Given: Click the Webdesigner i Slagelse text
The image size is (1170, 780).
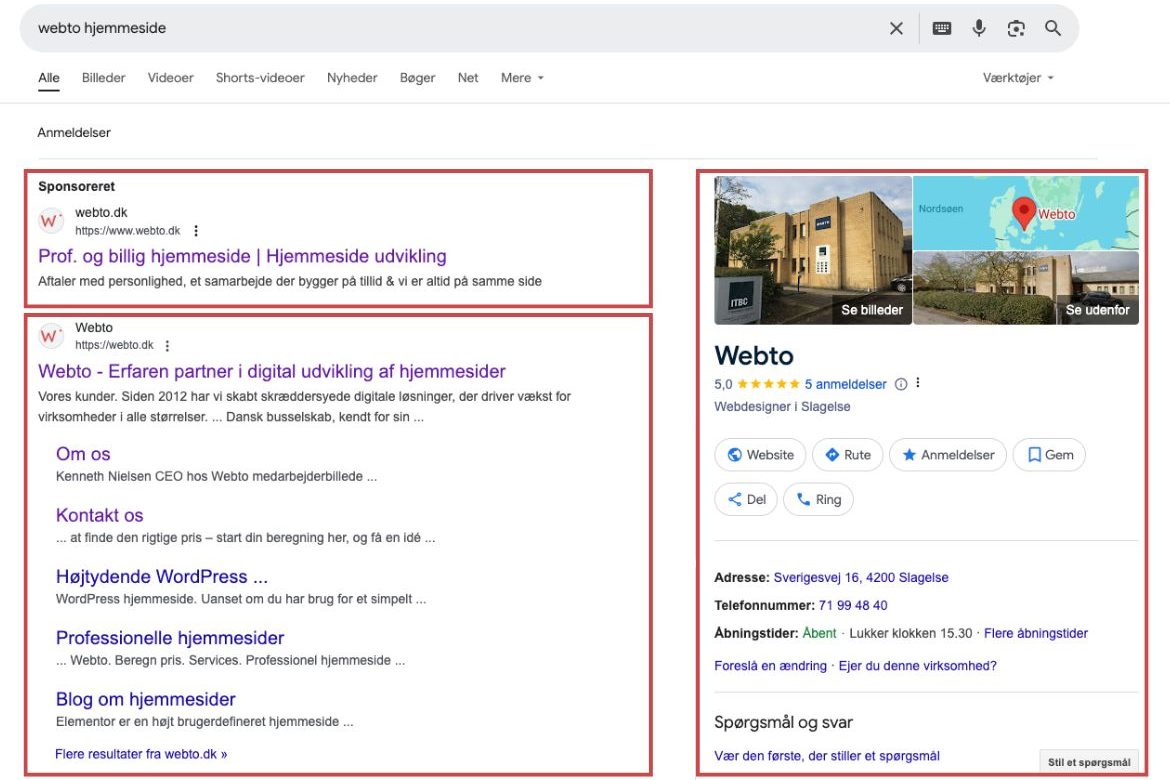Looking at the screenshot, I should click(782, 407).
